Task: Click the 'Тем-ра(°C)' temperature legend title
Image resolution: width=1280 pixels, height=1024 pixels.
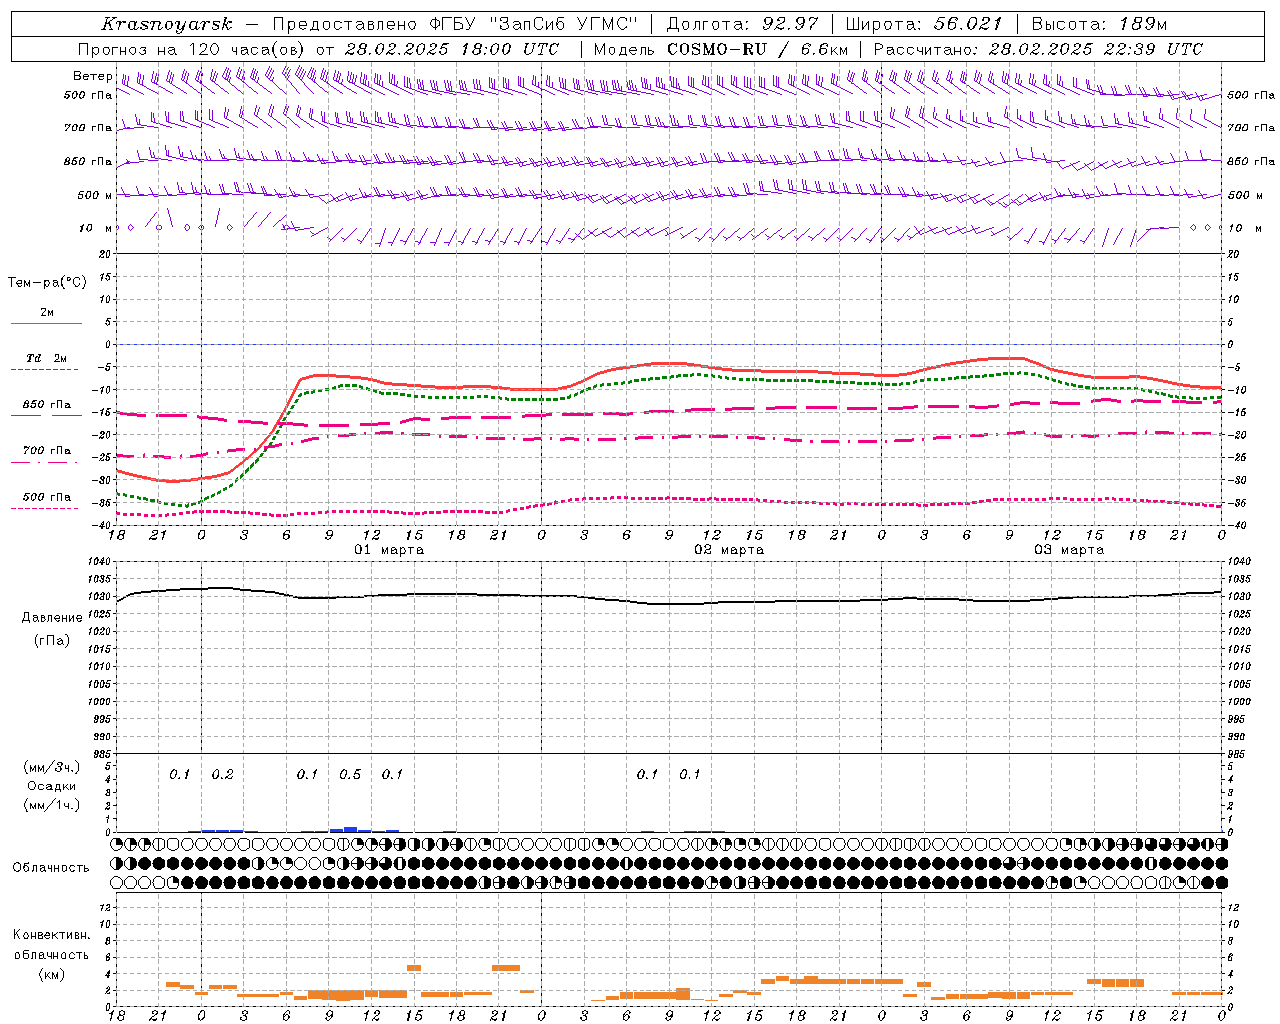Action: click(47, 283)
